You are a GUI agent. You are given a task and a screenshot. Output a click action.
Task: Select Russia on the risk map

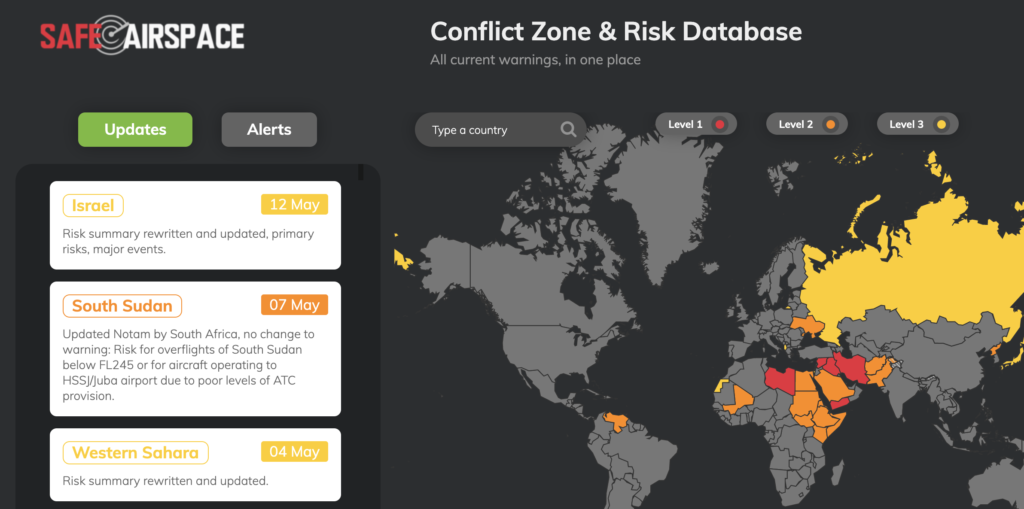(x=900, y=260)
